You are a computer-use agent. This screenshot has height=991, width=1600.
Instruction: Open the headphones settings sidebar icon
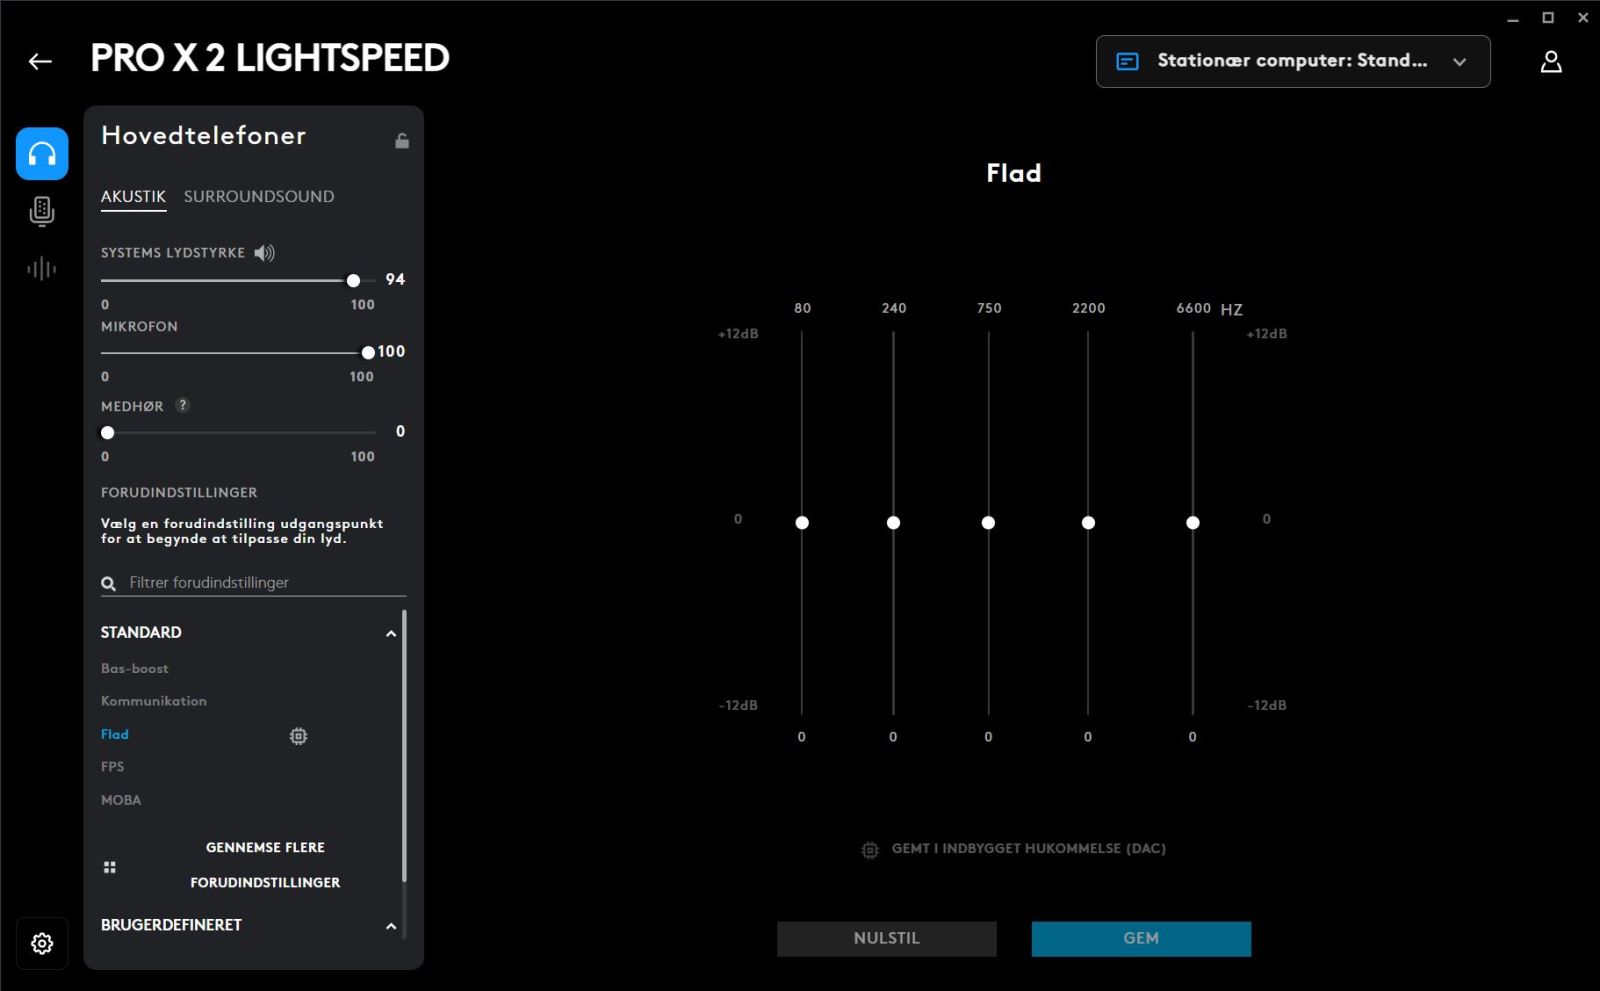(x=42, y=153)
